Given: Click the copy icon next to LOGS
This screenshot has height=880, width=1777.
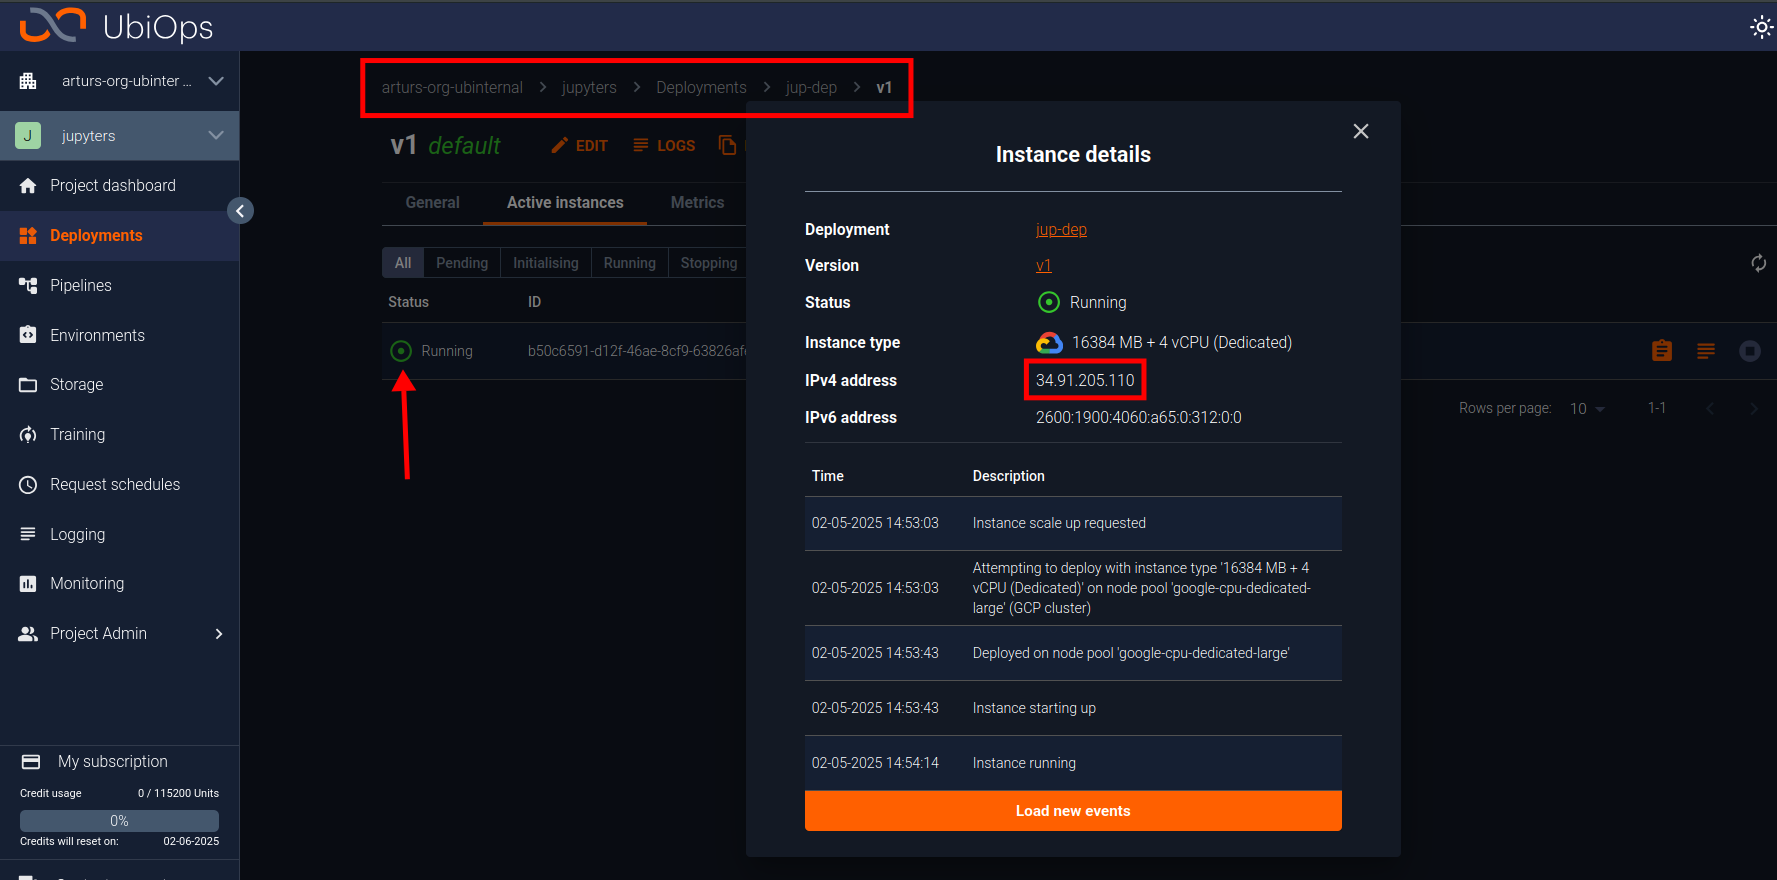Looking at the screenshot, I should click(x=727, y=146).
